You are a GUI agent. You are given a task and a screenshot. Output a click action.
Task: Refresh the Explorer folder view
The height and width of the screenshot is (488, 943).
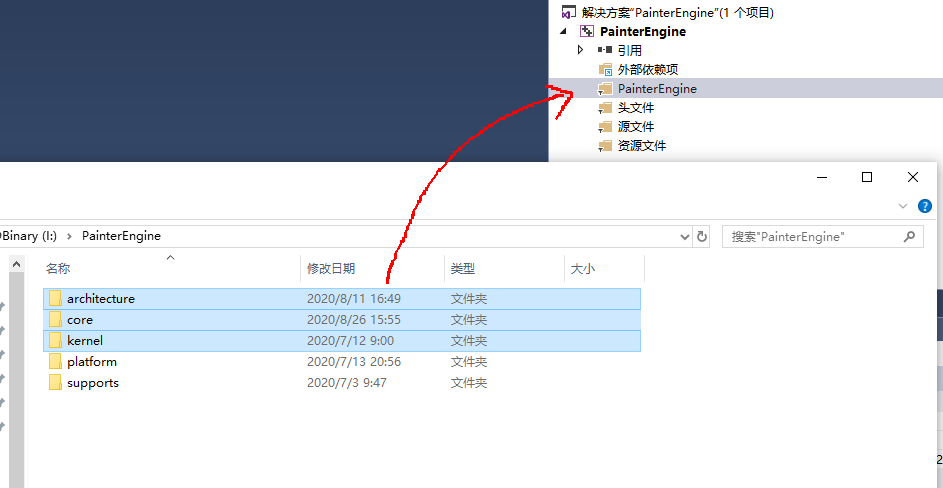tap(701, 236)
